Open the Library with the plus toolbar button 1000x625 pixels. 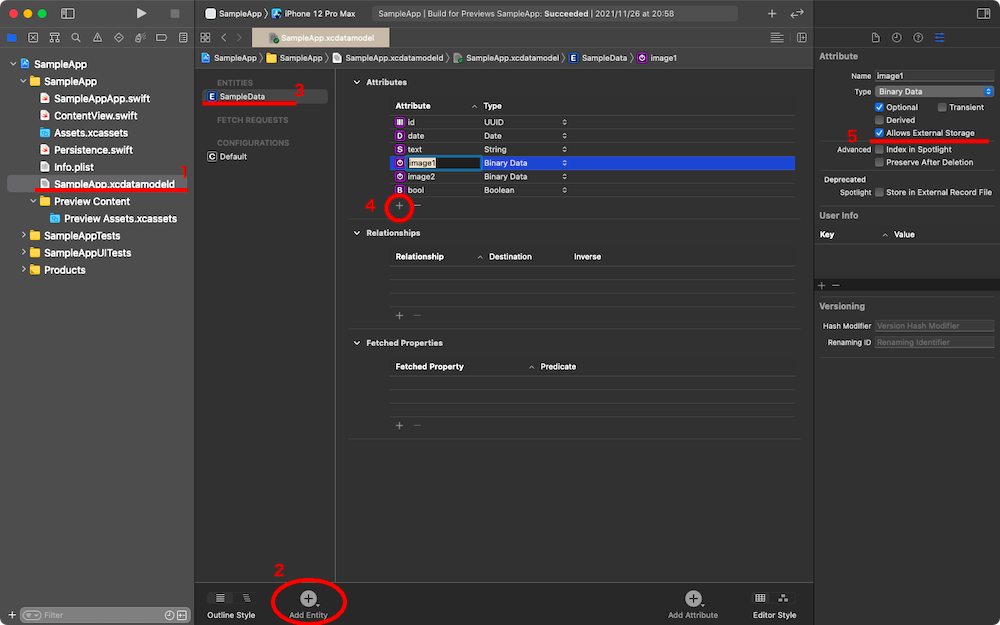click(x=772, y=13)
